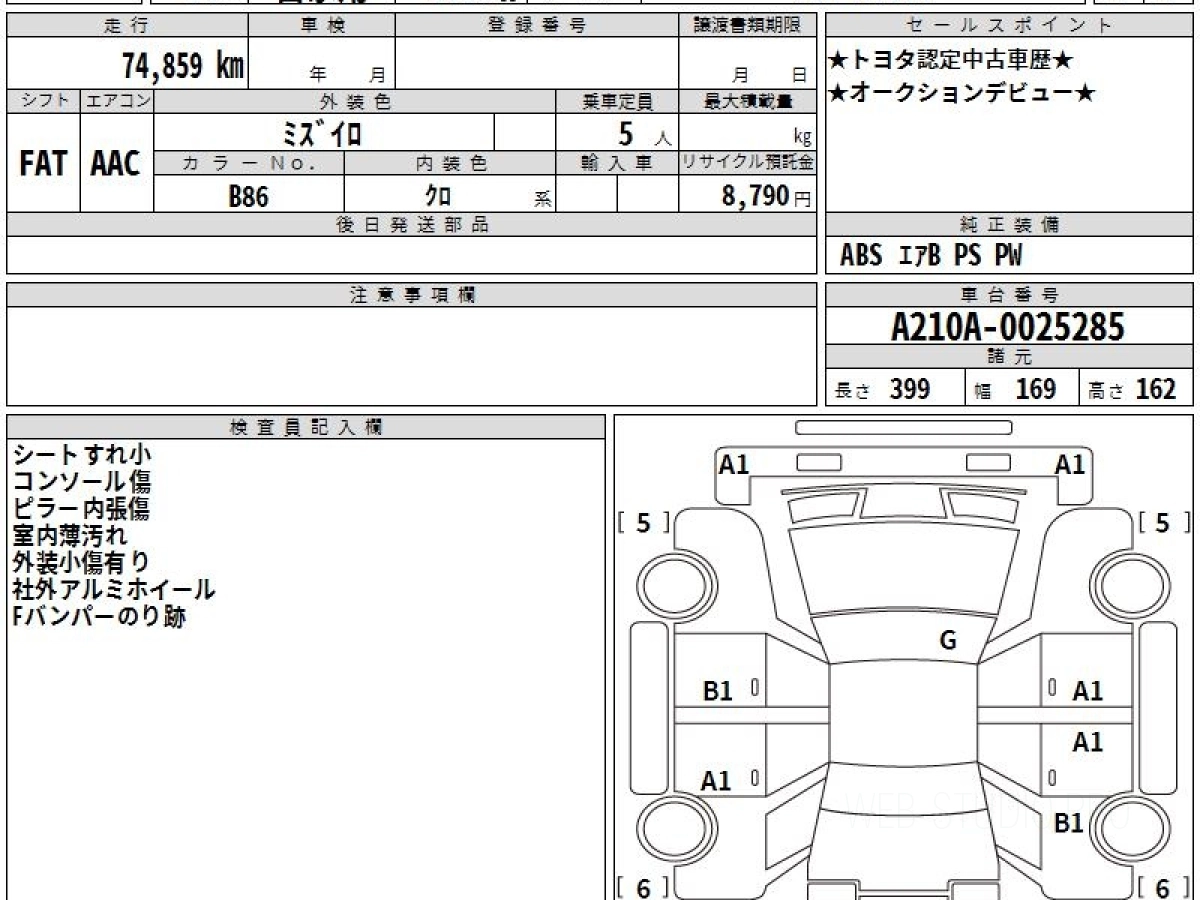Viewport: 1200px width, 900px height.
Task: Click the height value 高さ 162
Action: tap(1133, 390)
